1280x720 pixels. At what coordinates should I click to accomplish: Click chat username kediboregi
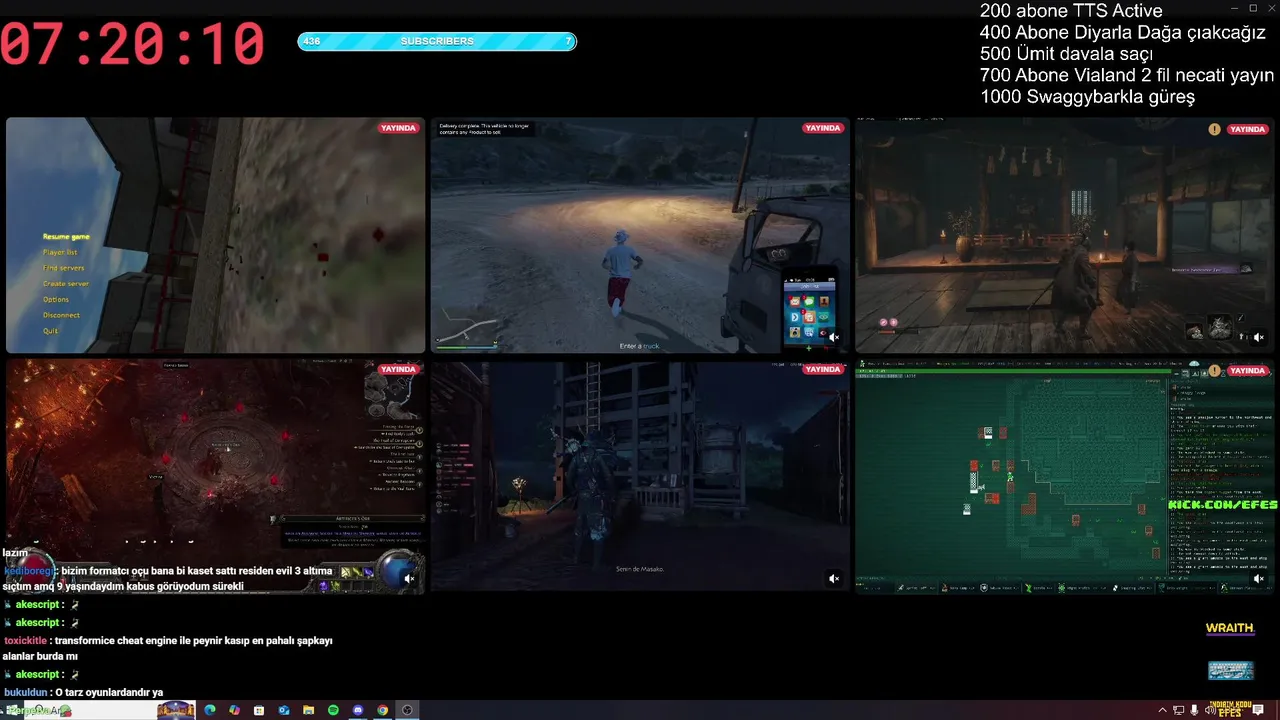tap(29, 570)
